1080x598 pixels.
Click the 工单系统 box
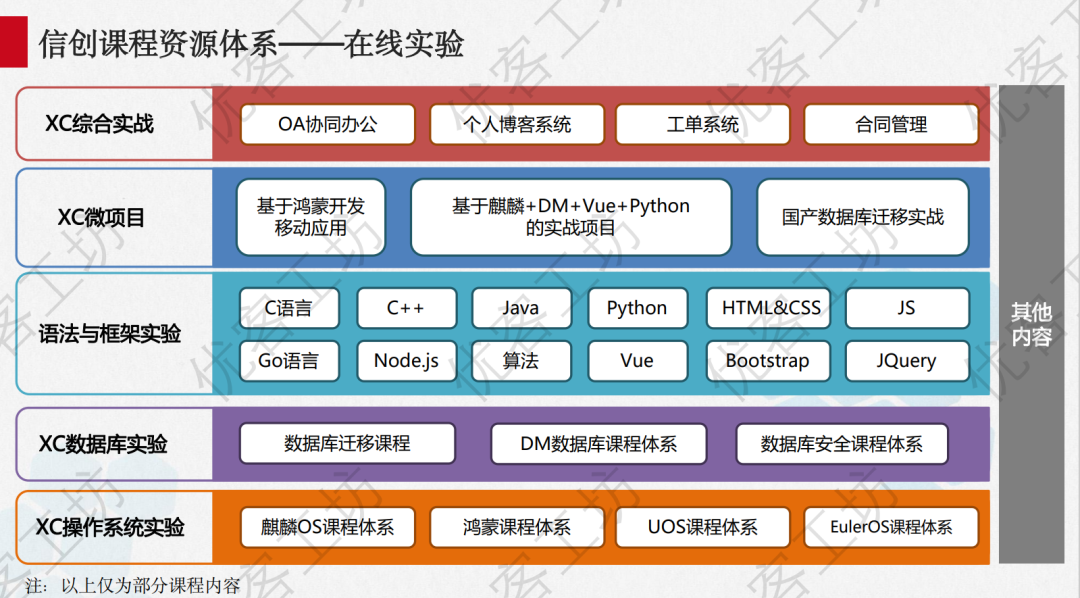coord(703,125)
